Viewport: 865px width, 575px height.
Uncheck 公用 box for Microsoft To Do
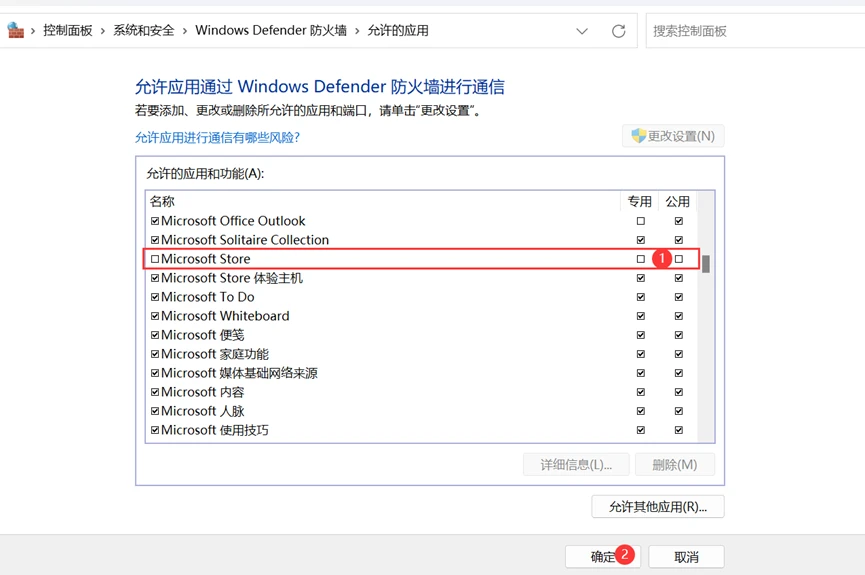679,297
